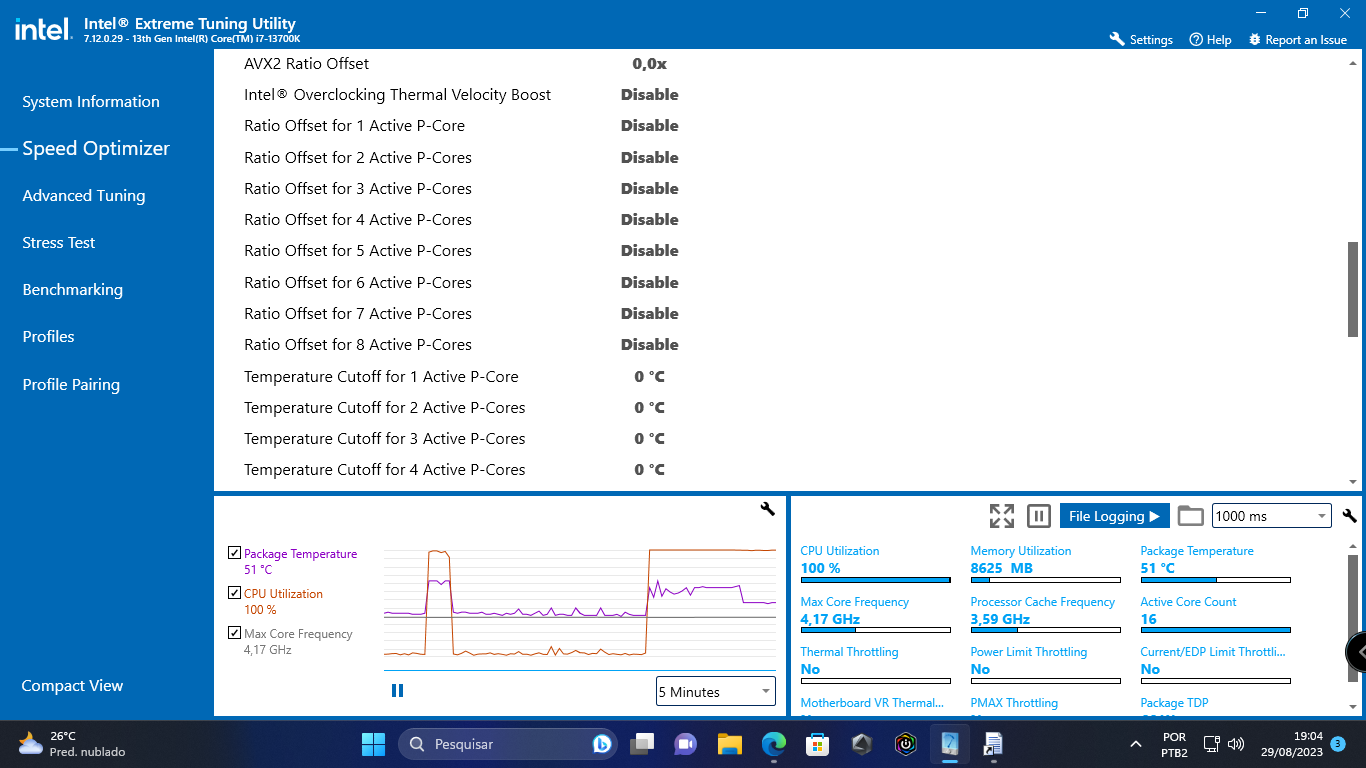Screen dimensions: 1366x768
Task: Open the monitor panel wrench settings
Action: pos(1349,516)
